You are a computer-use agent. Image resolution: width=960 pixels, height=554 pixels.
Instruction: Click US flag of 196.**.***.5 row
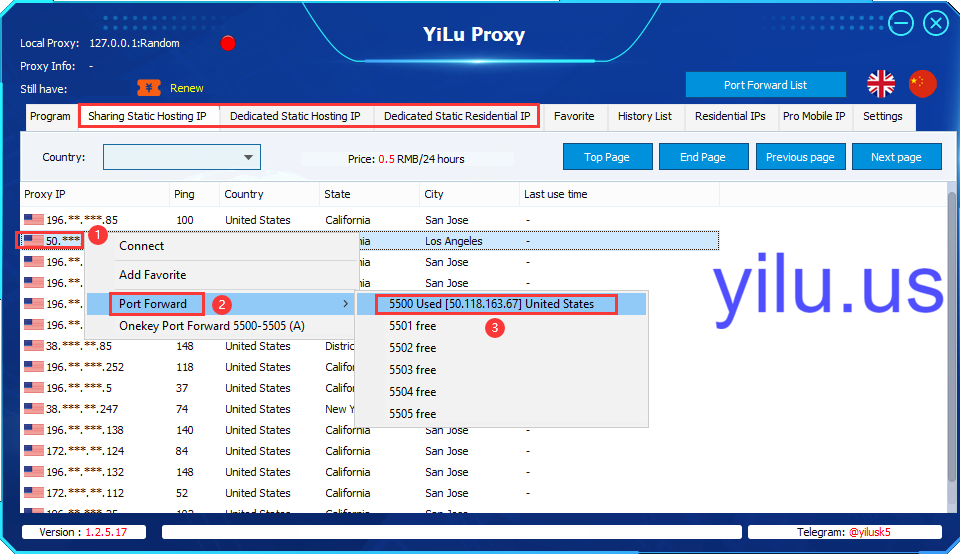pos(34,387)
